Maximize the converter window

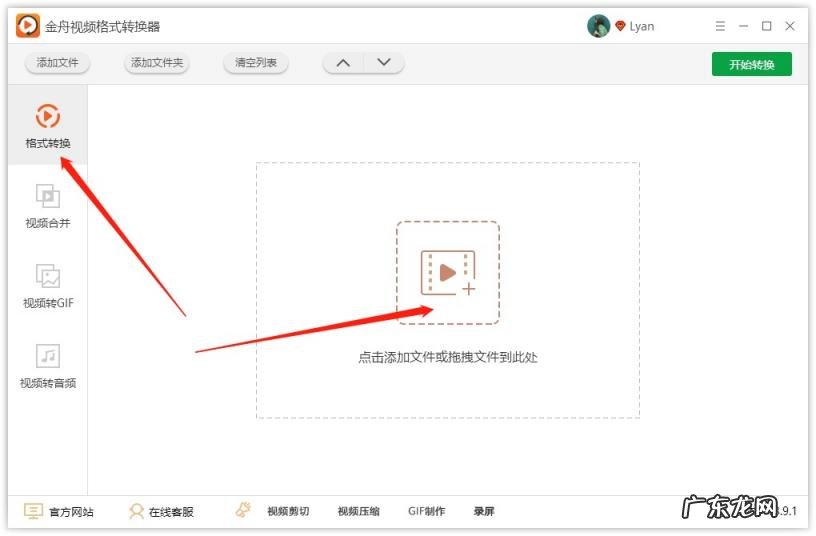tap(767, 26)
